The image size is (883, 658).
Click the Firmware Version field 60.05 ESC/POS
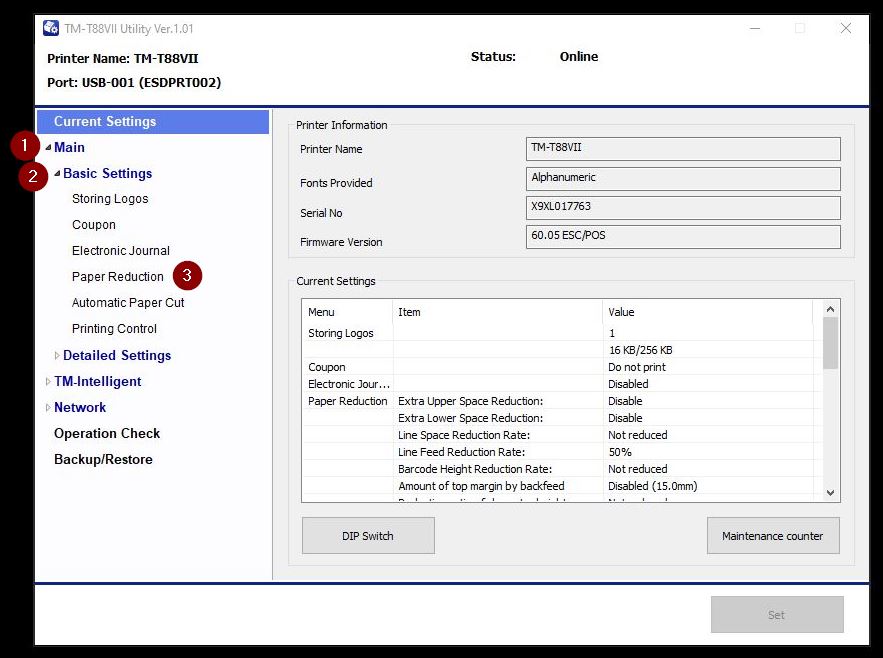coord(683,237)
